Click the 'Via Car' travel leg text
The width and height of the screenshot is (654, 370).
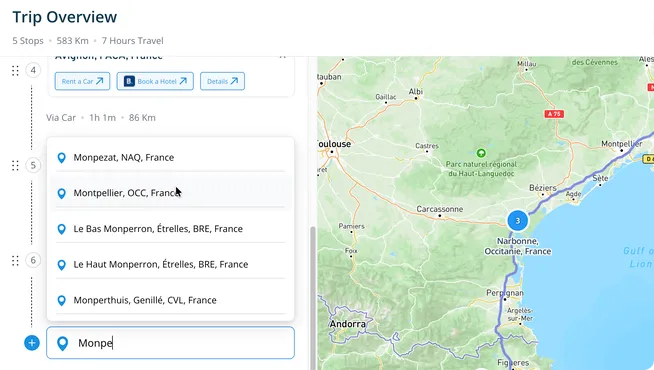pos(61,118)
